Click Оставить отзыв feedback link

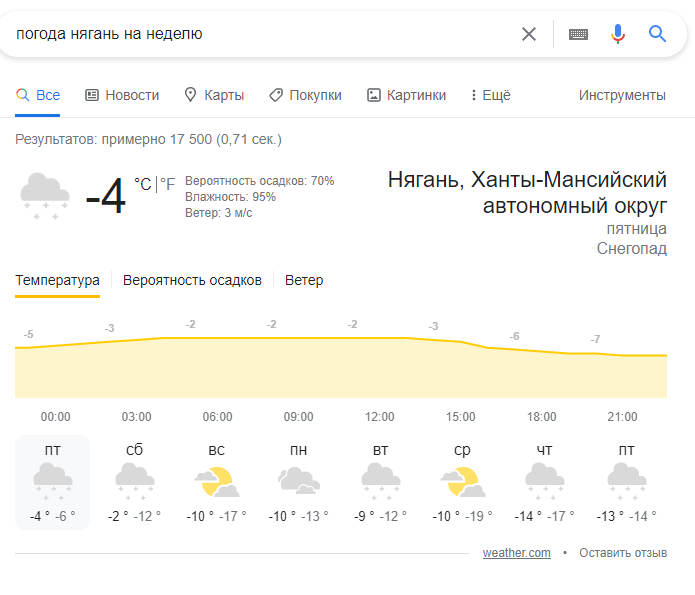623,553
